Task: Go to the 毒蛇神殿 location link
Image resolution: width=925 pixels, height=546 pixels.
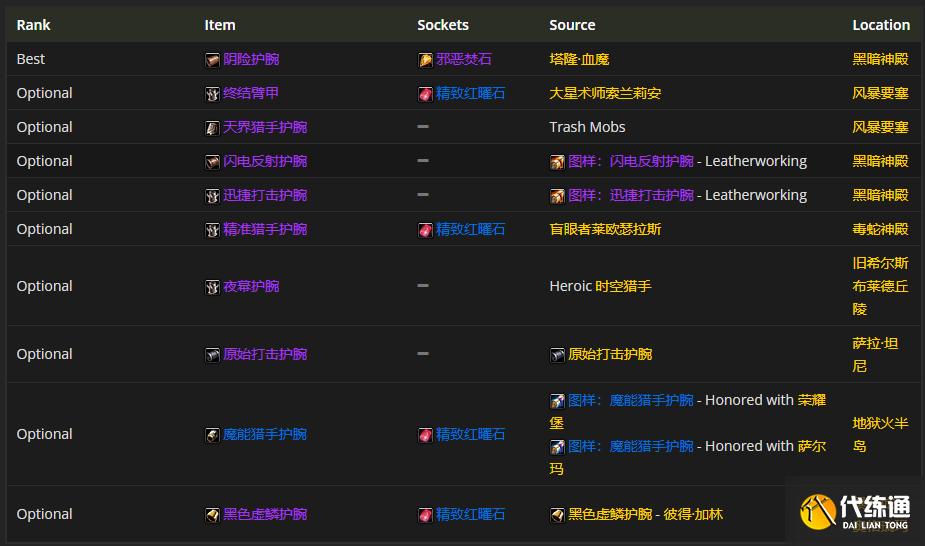Action: click(x=880, y=229)
